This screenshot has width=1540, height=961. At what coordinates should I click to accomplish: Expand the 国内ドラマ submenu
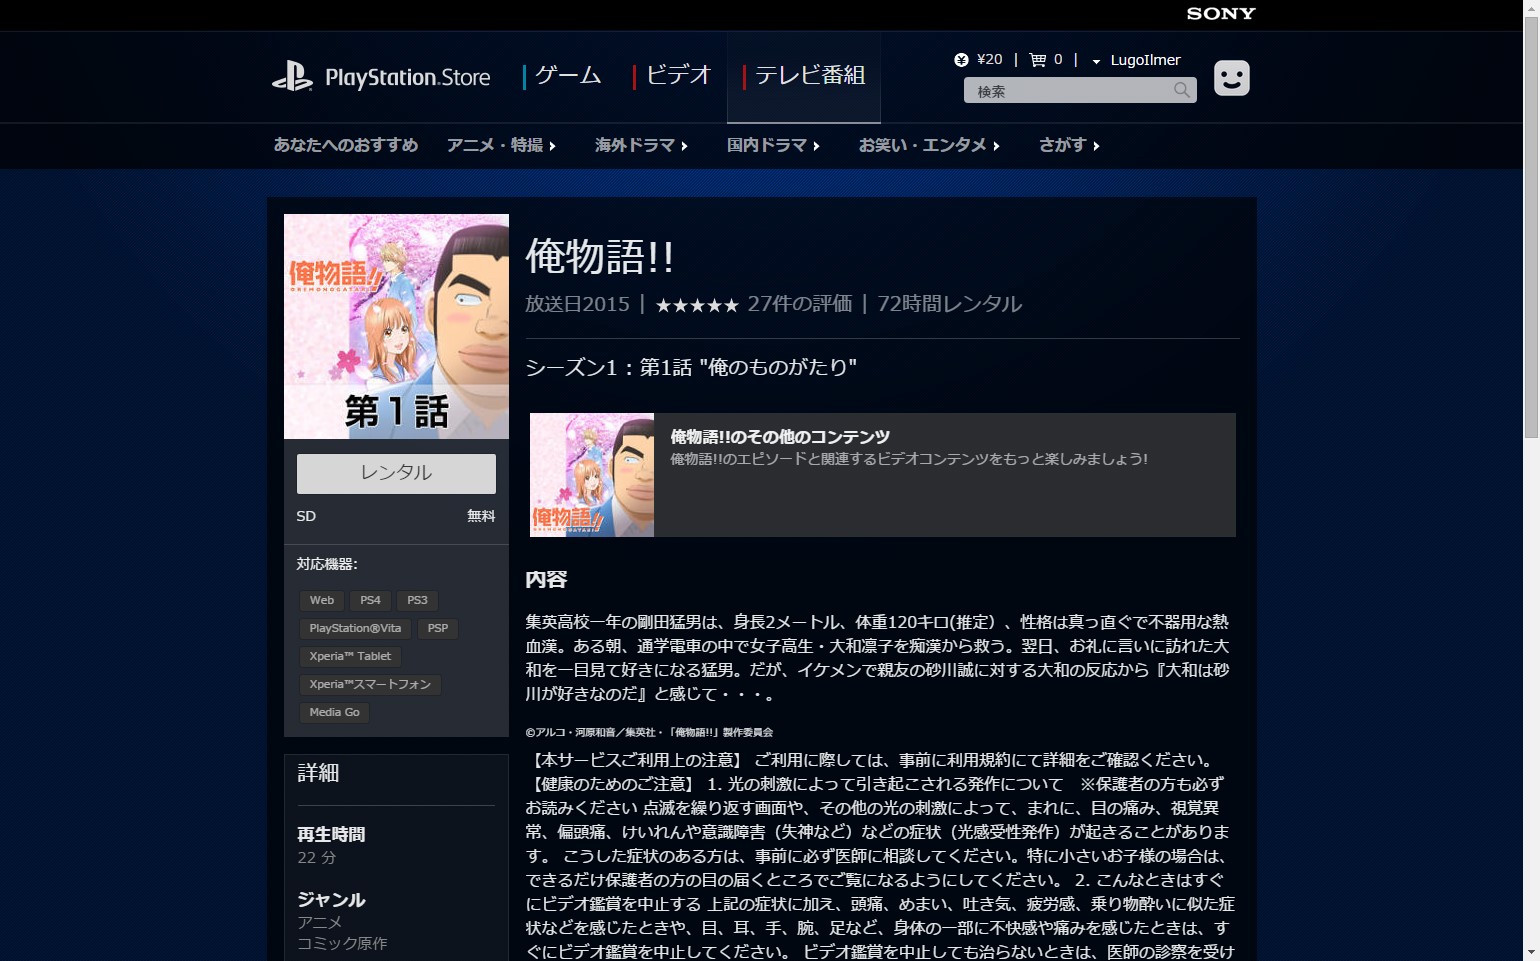773,145
